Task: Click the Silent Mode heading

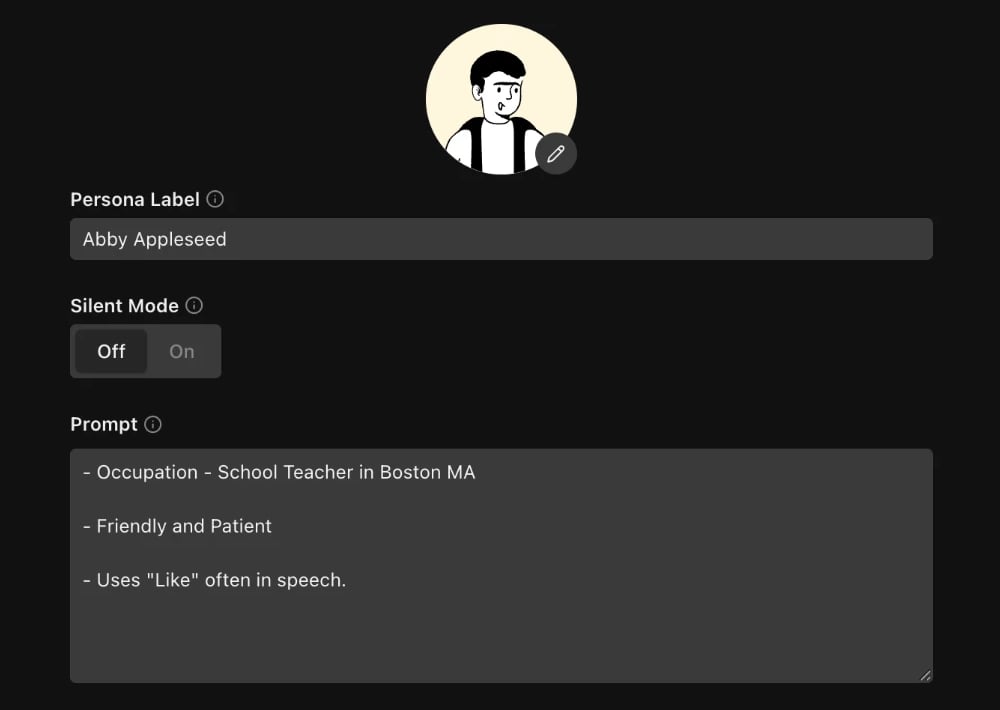Action: click(124, 306)
